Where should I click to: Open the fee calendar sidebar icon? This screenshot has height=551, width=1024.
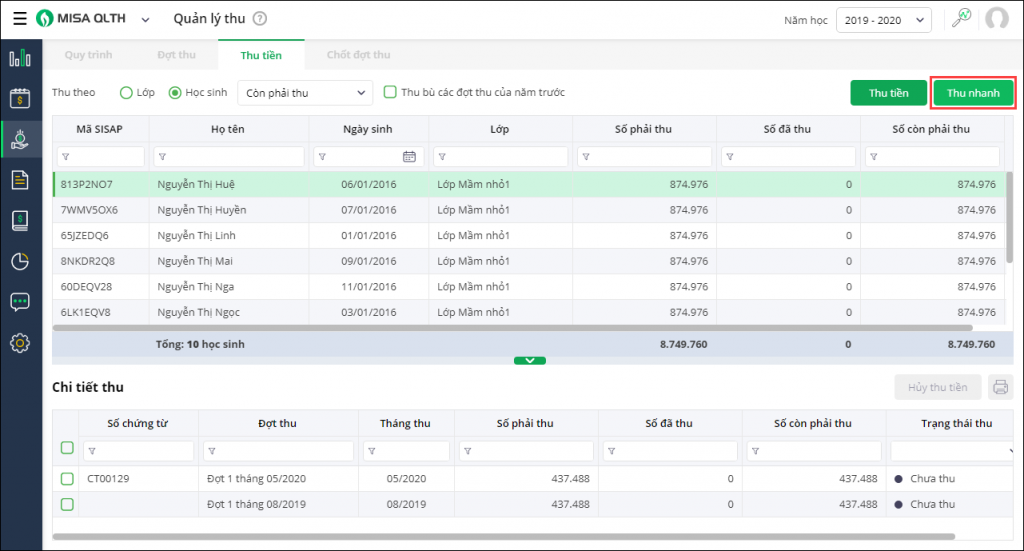tap(20, 98)
